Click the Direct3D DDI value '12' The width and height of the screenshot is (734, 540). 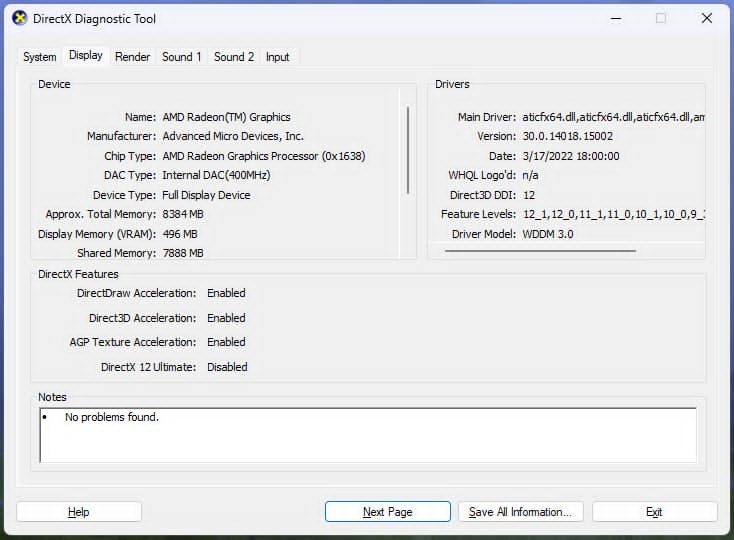click(529, 195)
